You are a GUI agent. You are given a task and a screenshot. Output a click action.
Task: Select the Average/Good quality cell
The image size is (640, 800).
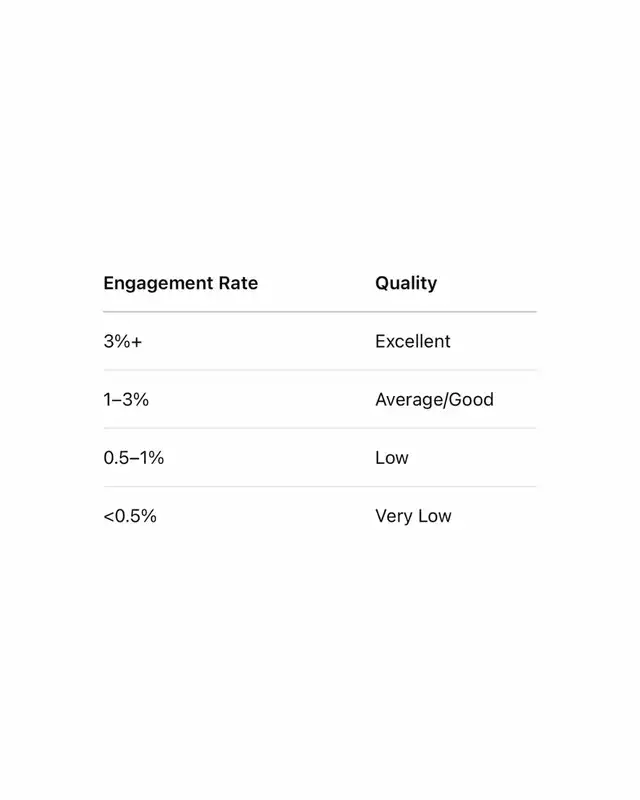pos(434,399)
